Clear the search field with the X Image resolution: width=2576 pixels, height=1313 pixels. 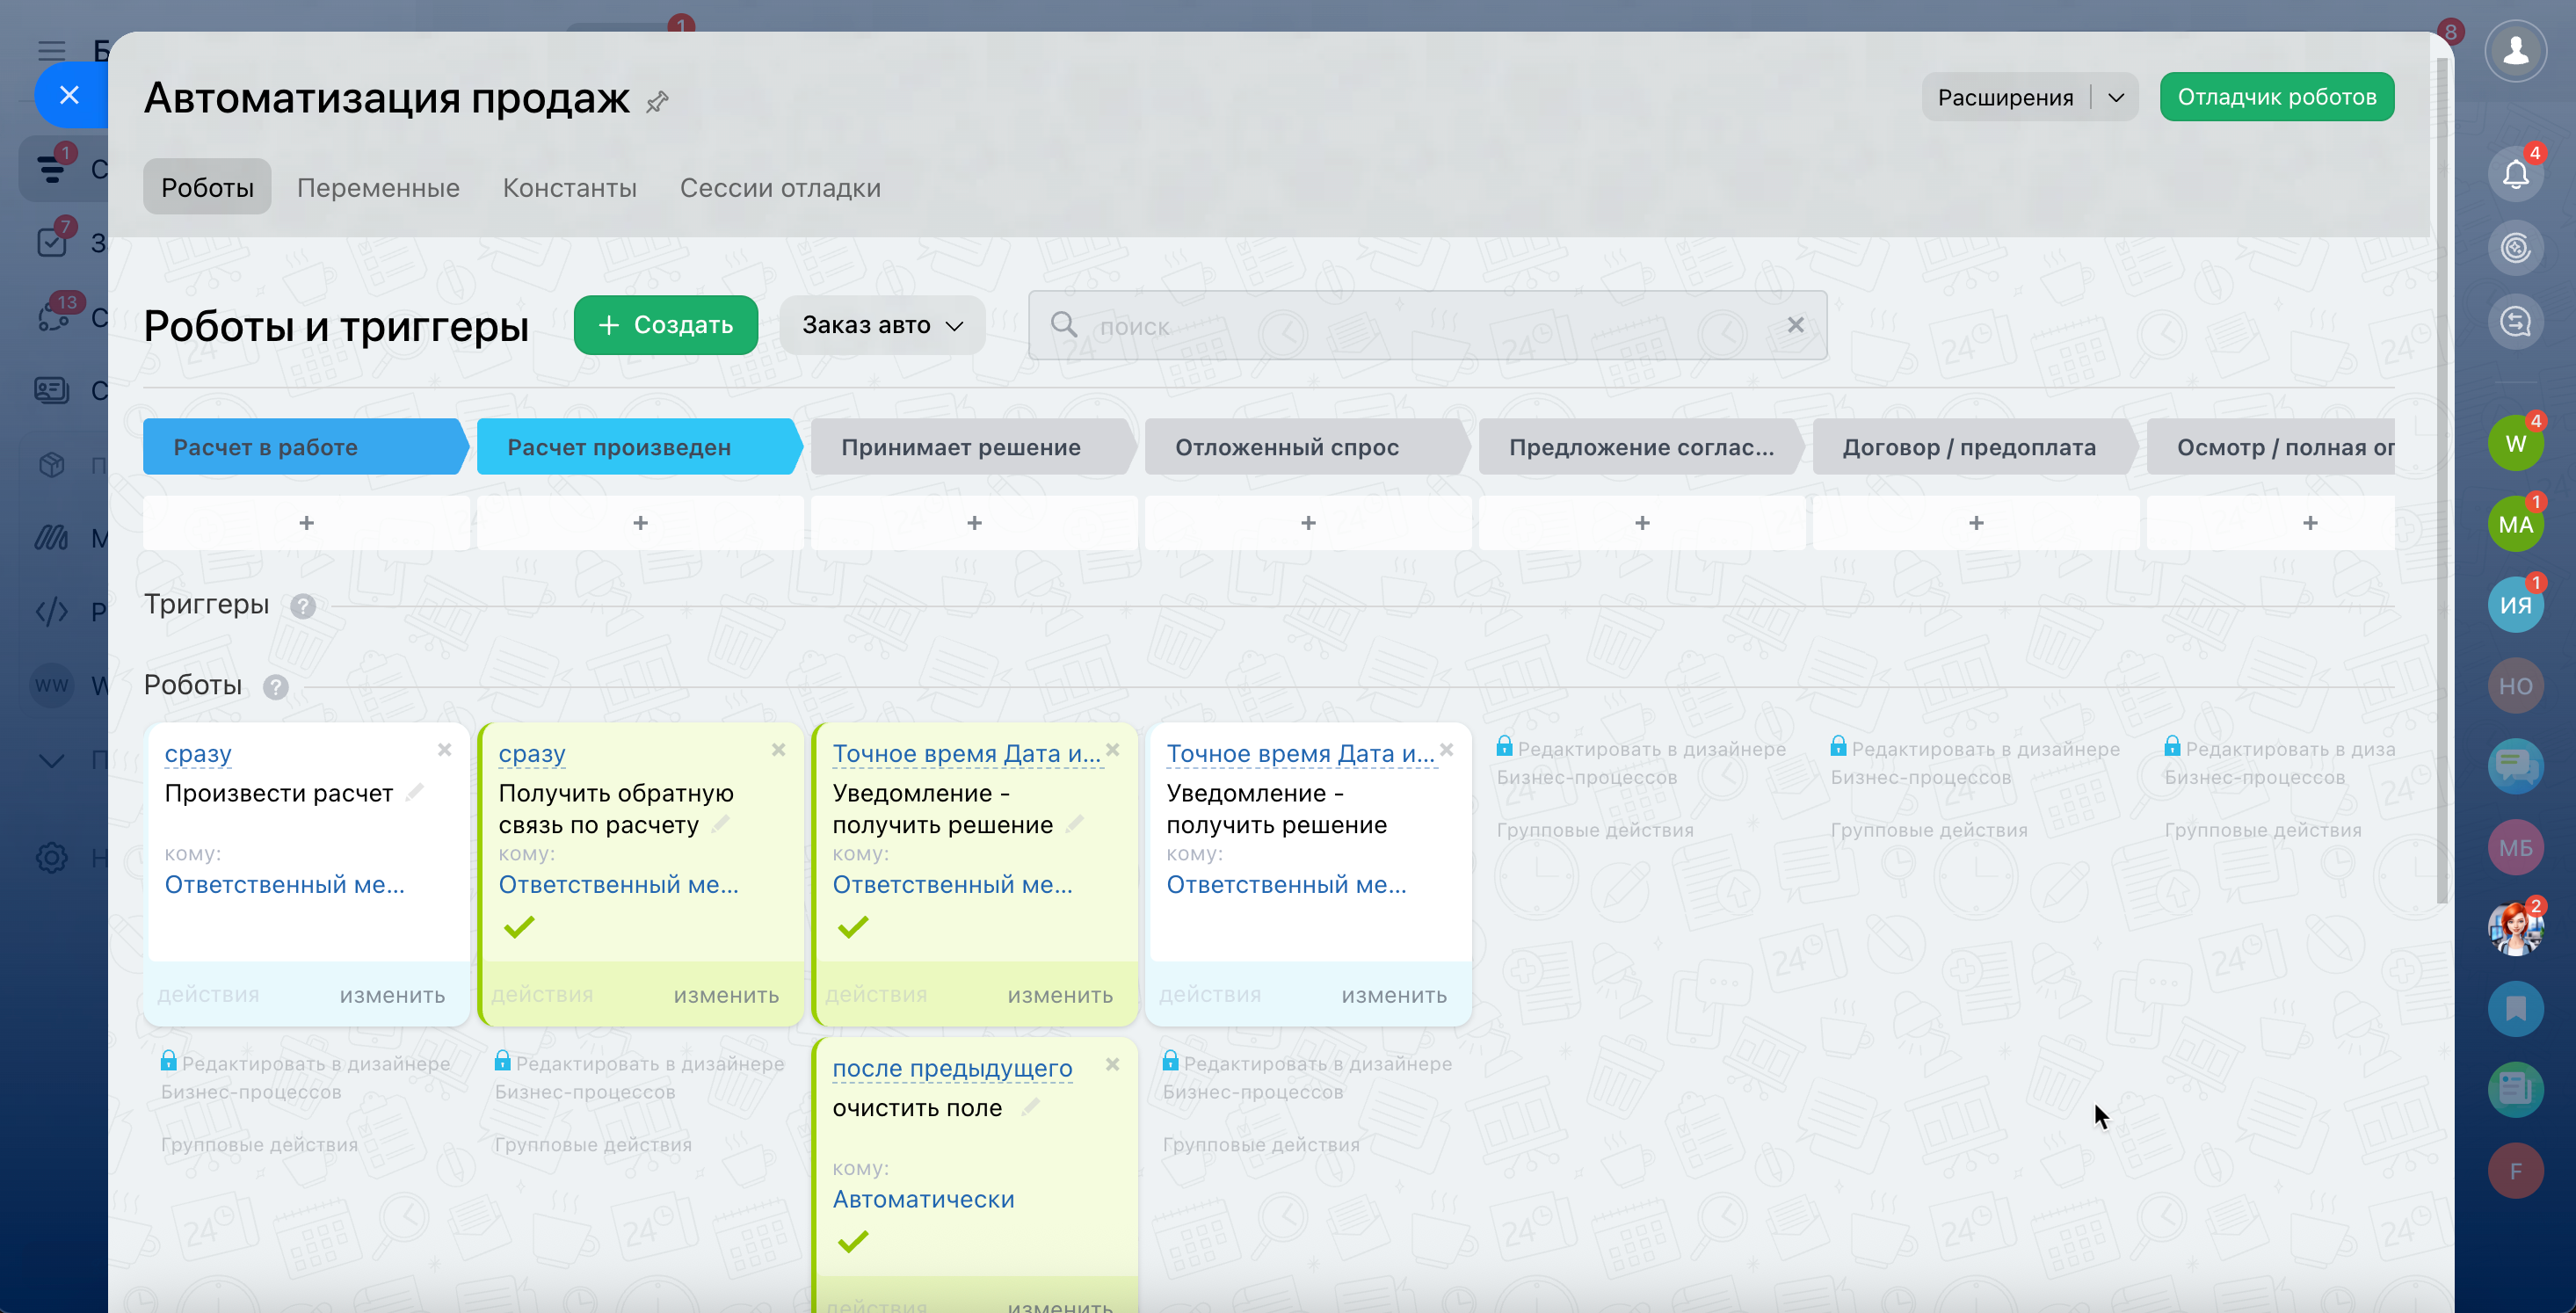pyautogui.click(x=1796, y=325)
